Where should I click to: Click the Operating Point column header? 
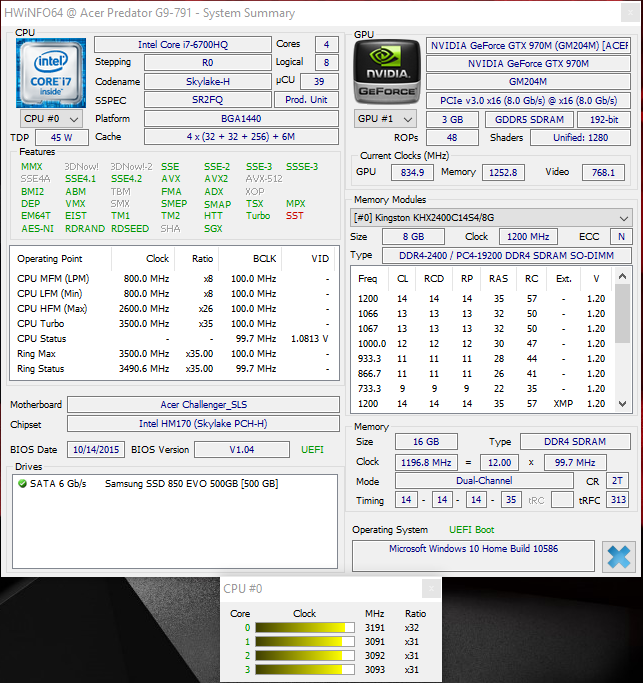tap(61, 259)
